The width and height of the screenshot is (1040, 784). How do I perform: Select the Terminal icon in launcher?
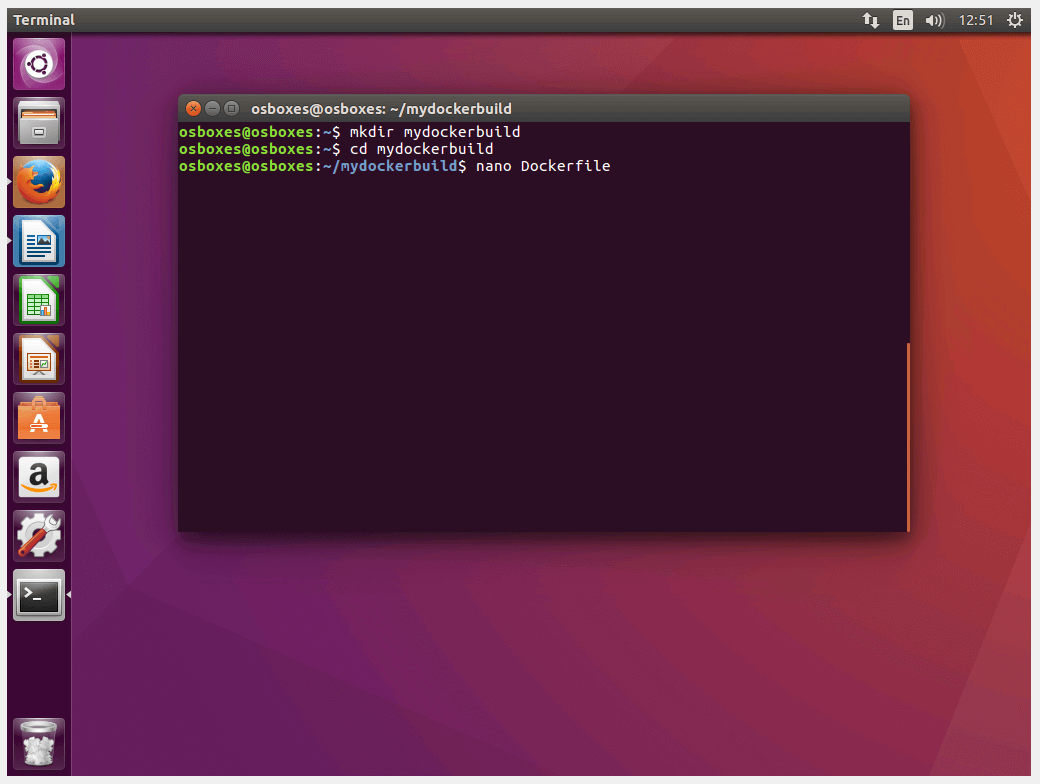[39, 595]
